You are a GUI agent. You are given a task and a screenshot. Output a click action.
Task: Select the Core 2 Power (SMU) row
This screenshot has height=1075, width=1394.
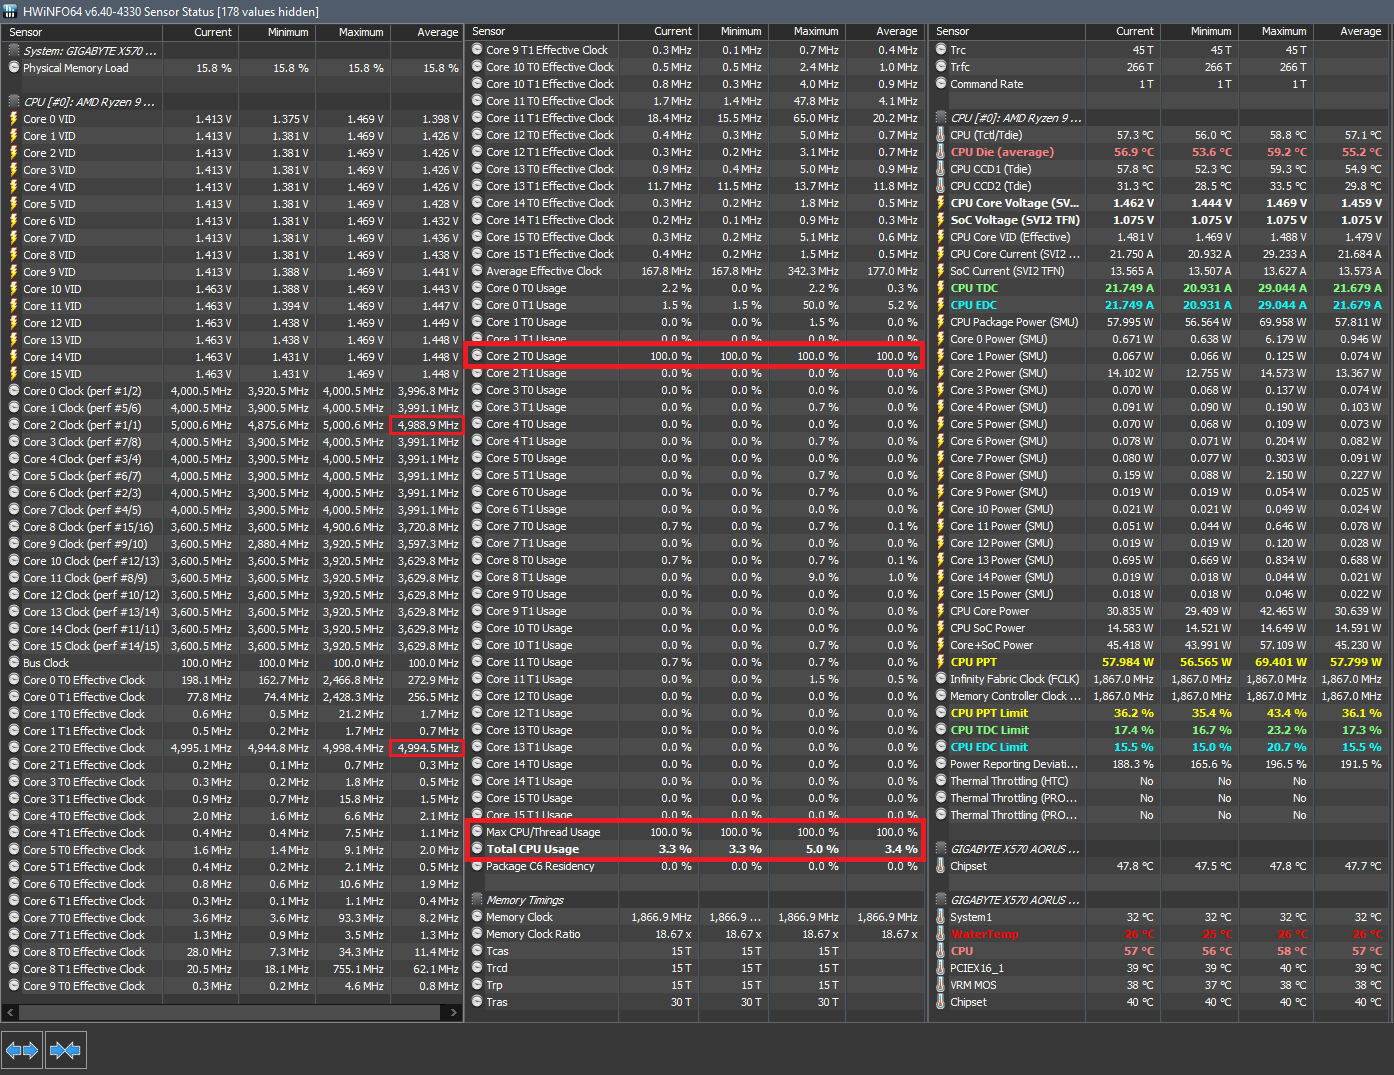[1160, 373]
